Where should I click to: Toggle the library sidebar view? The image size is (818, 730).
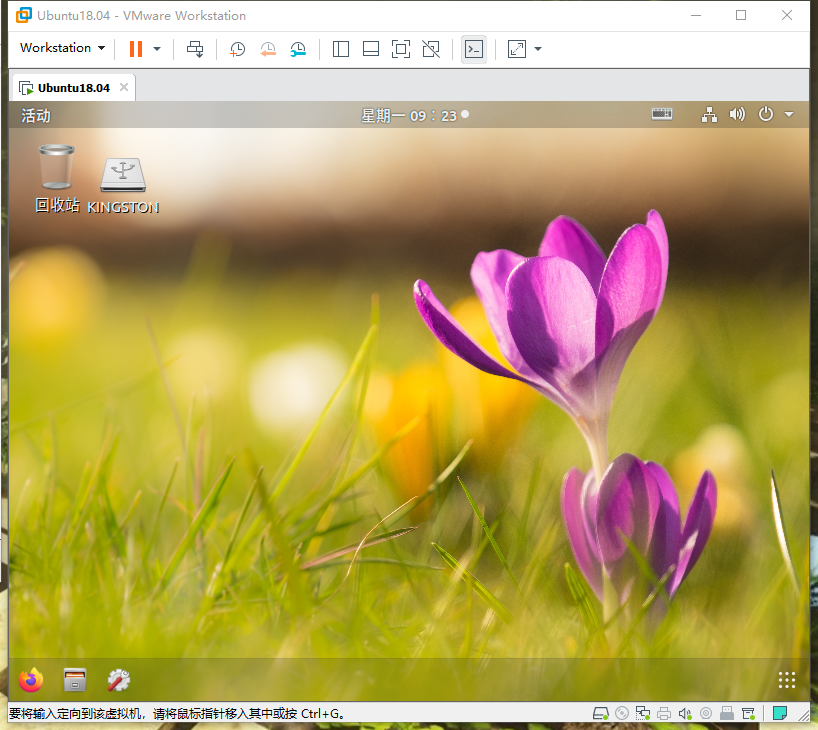pyautogui.click(x=341, y=49)
